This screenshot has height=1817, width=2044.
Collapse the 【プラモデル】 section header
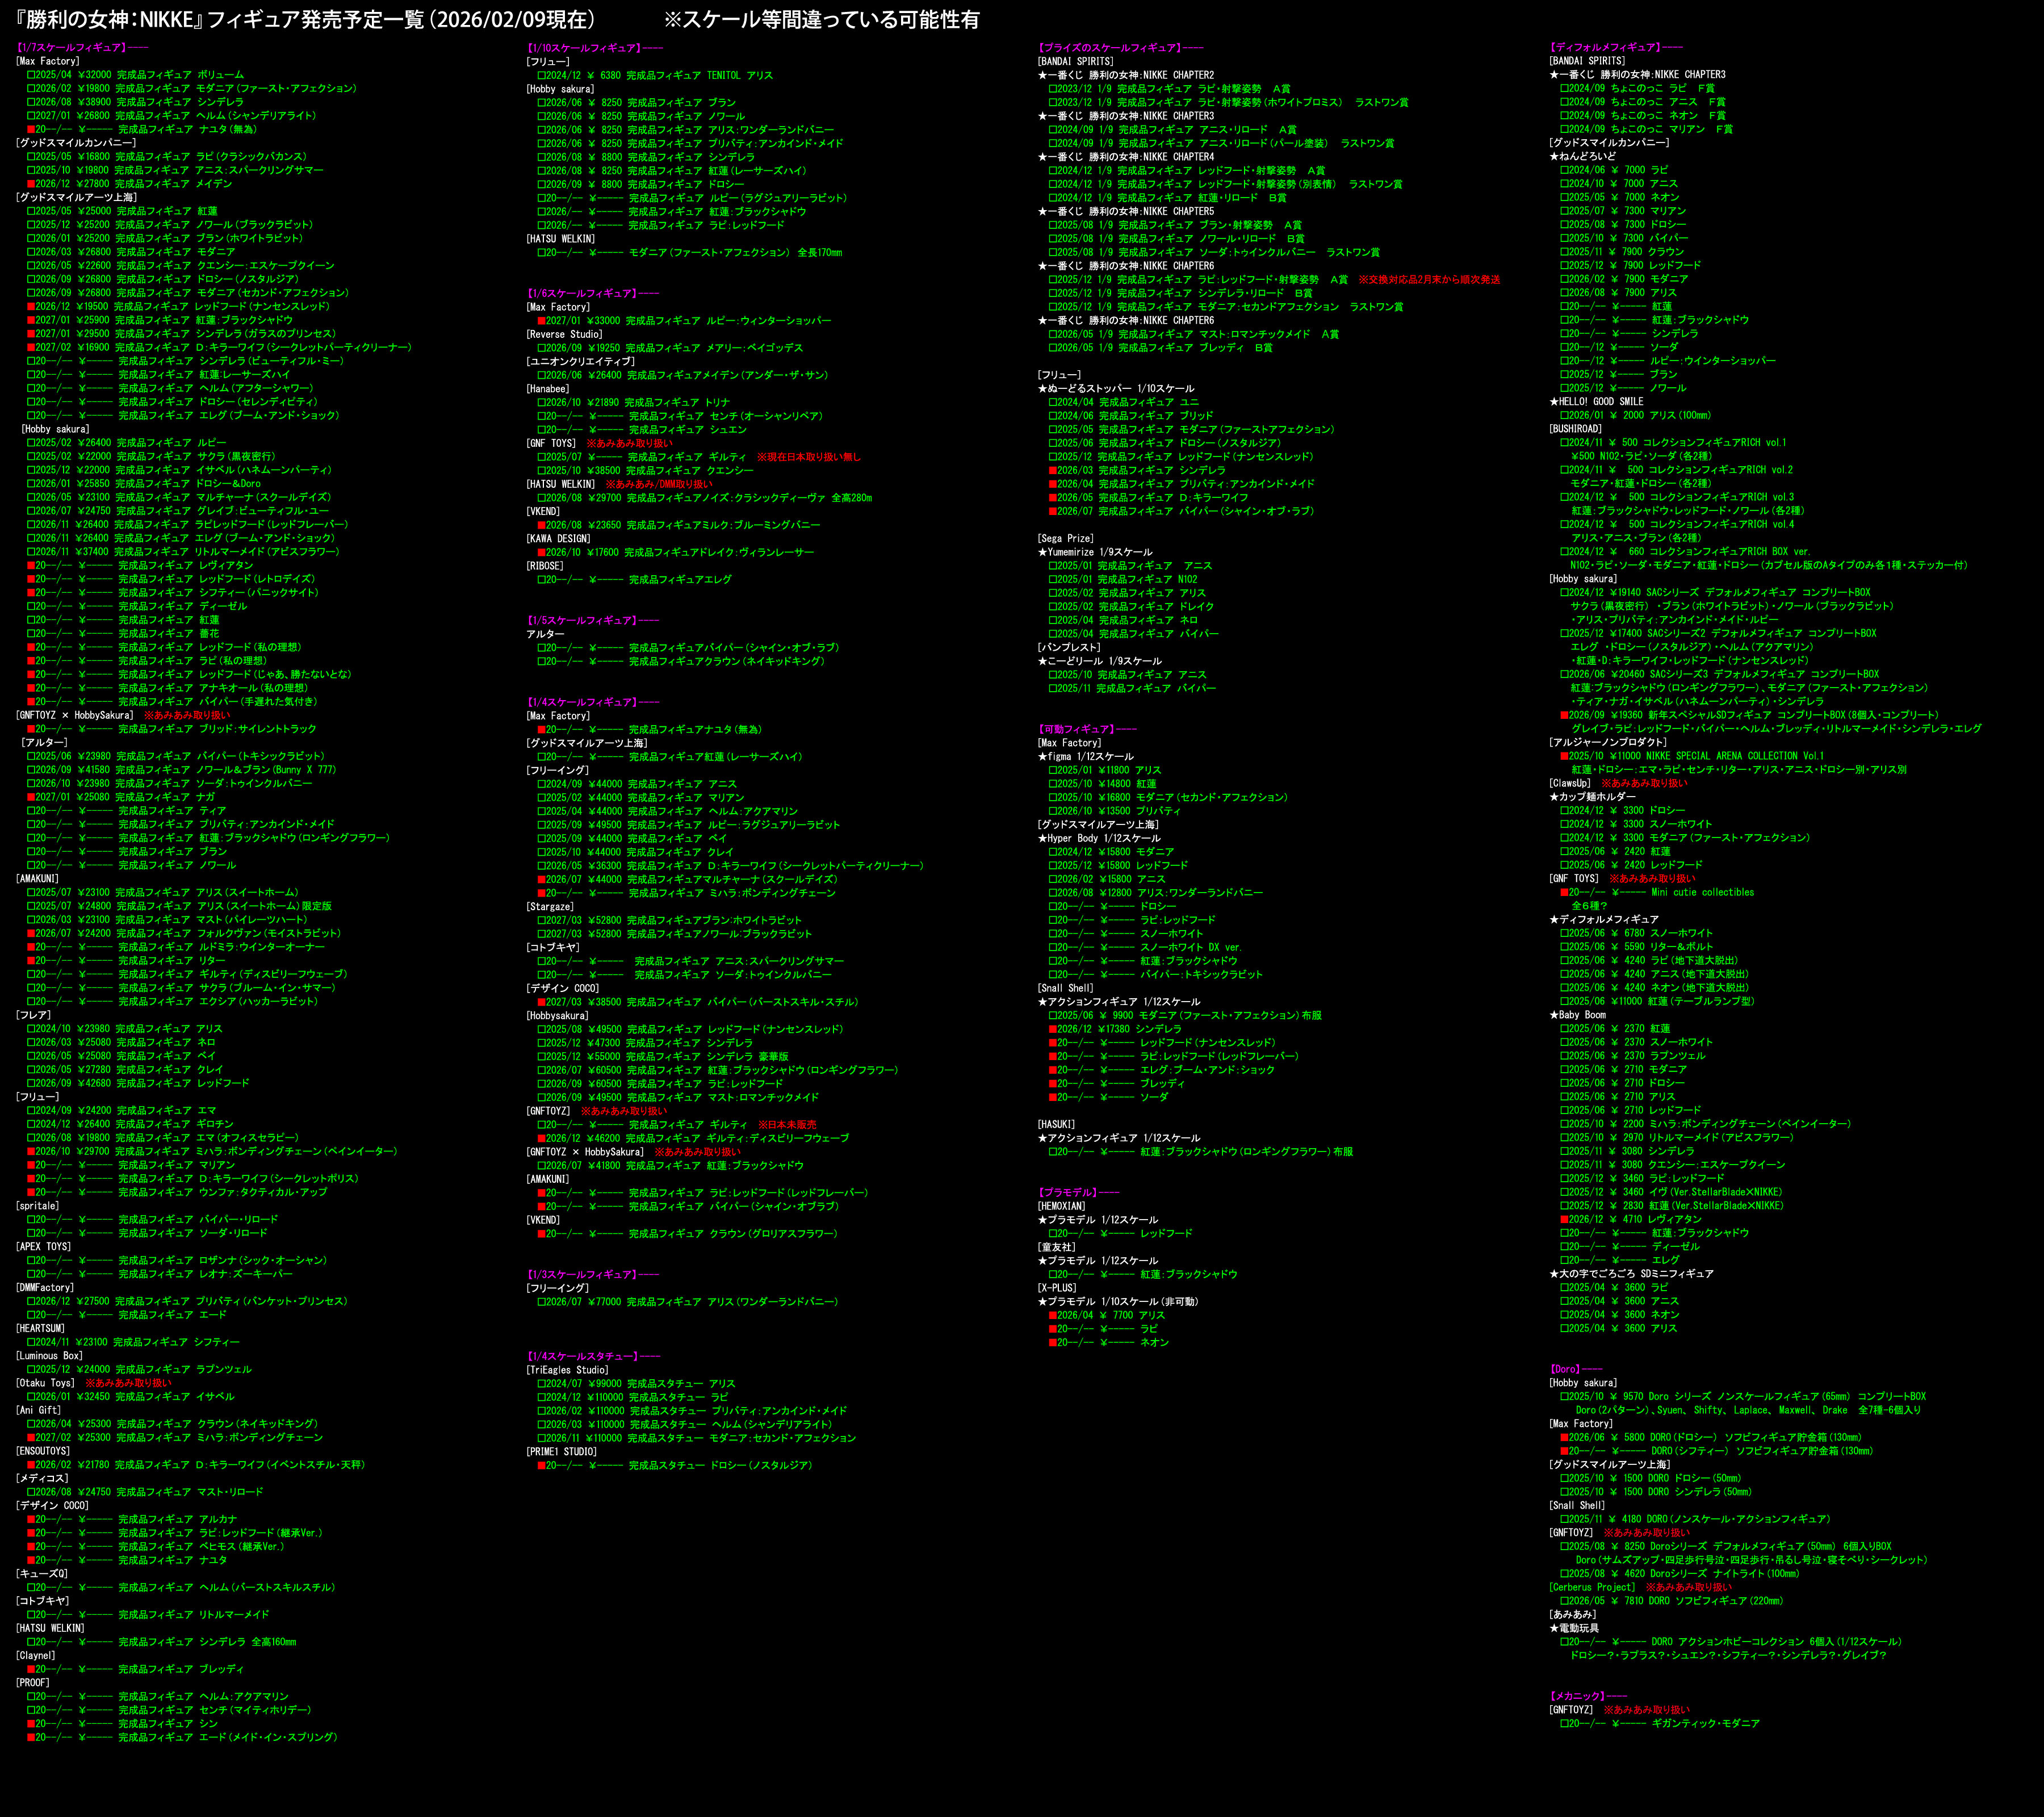click(x=1068, y=1193)
